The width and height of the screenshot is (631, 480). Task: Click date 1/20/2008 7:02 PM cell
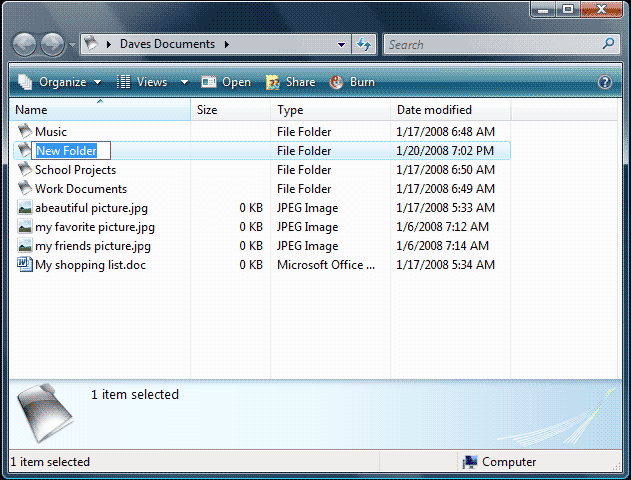point(445,150)
